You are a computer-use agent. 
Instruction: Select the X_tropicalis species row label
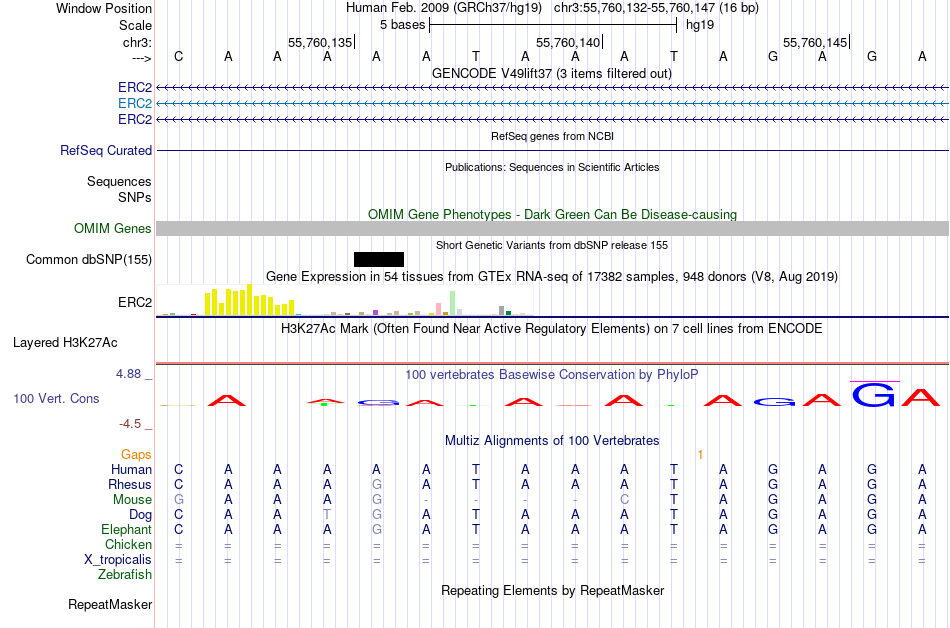pos(118,560)
